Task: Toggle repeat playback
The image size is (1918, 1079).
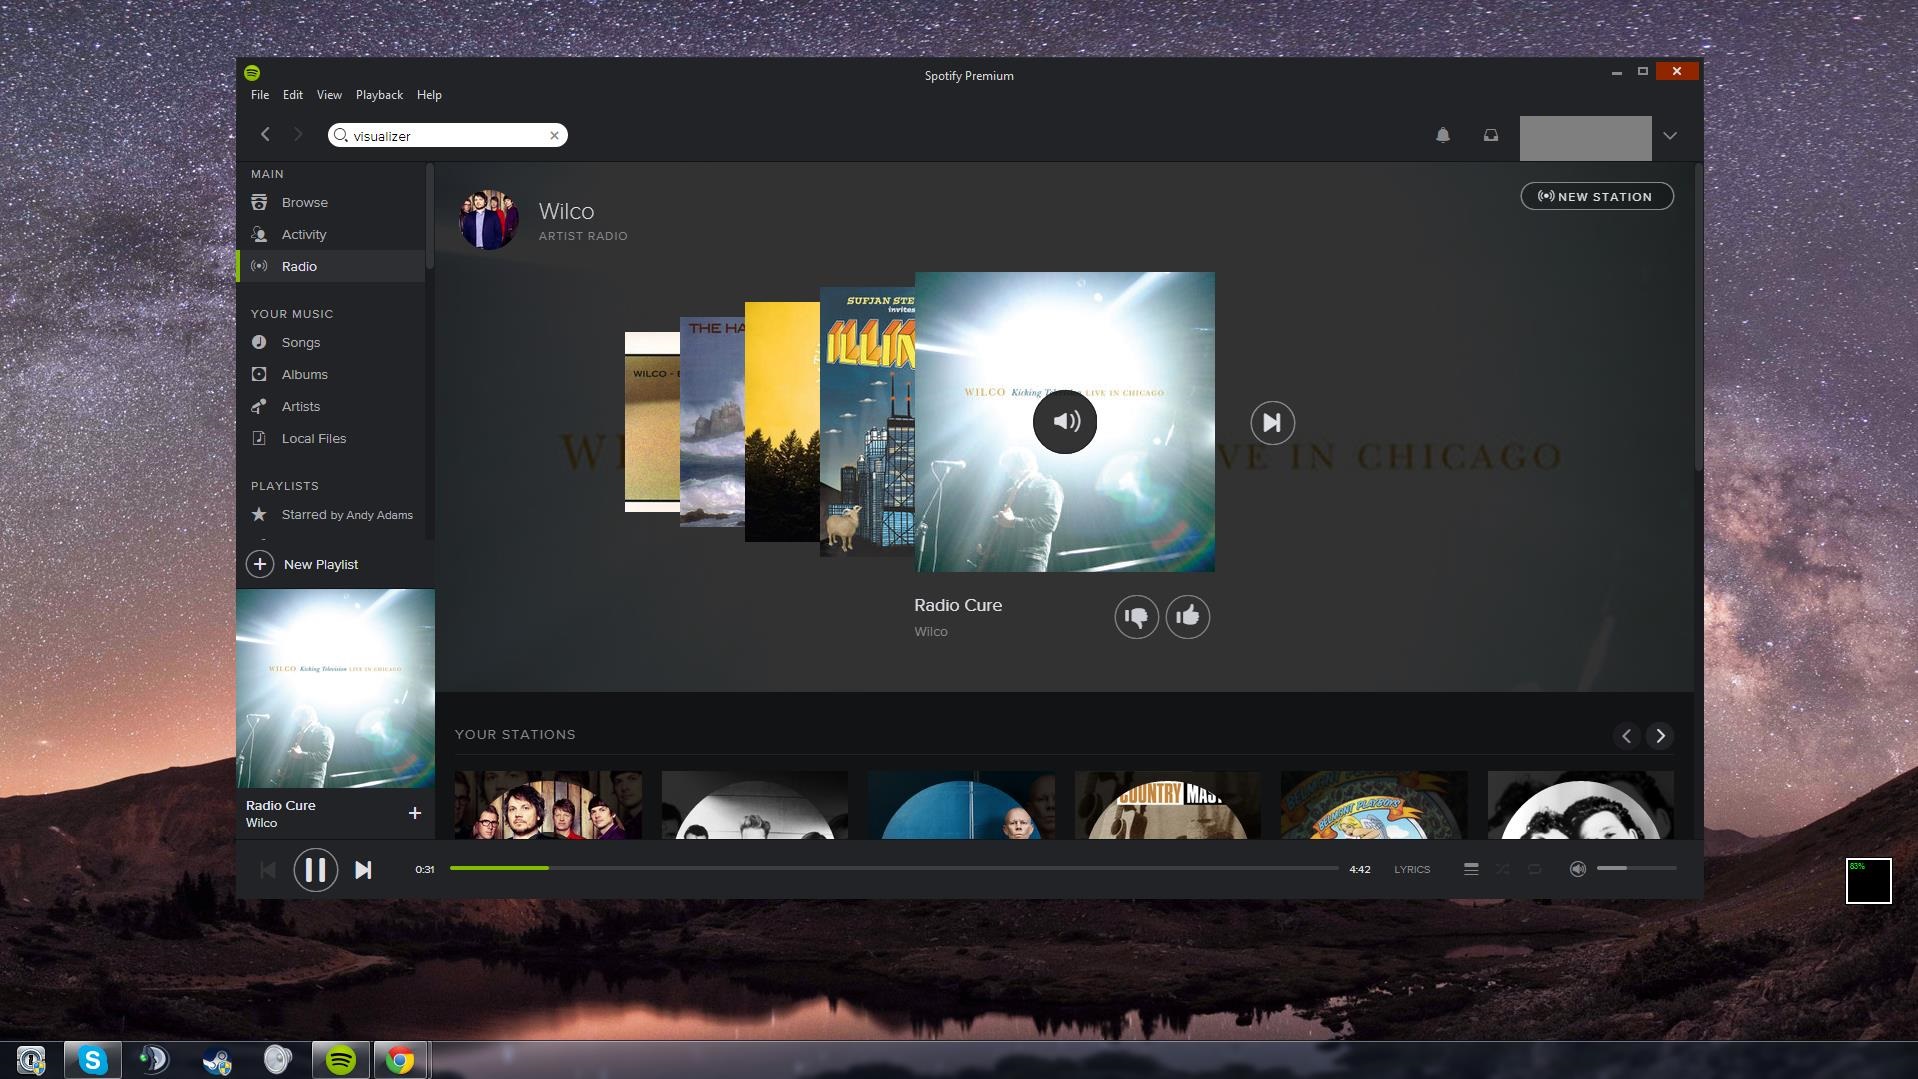Action: point(1534,869)
